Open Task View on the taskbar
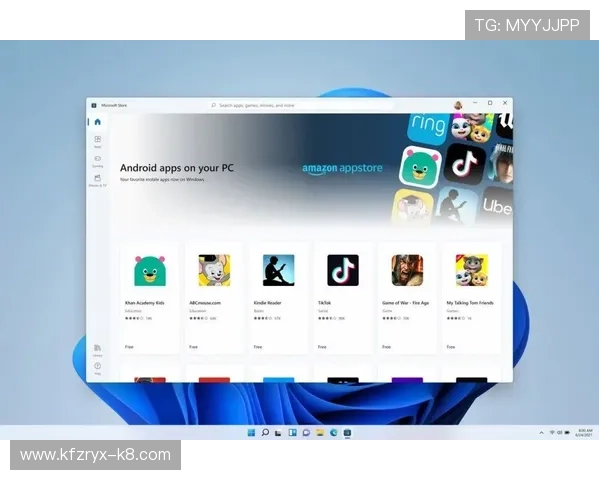This screenshot has width=600, height=480. [x=279, y=433]
